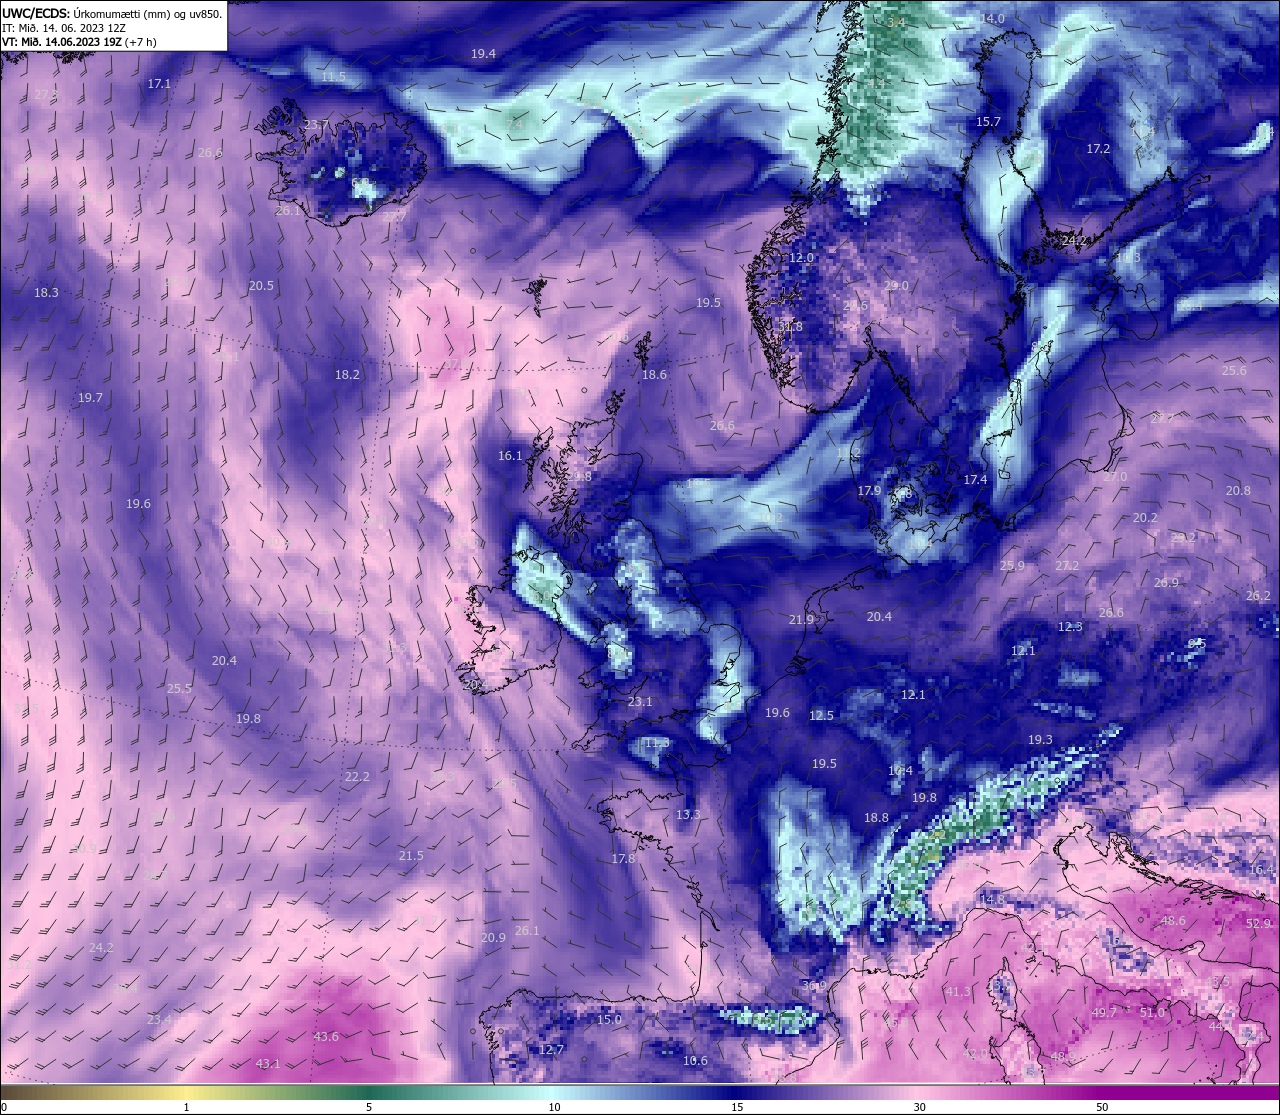Image resolution: width=1280 pixels, height=1115 pixels.
Task: Click the 17.1 value on the map
Action: [x=159, y=84]
